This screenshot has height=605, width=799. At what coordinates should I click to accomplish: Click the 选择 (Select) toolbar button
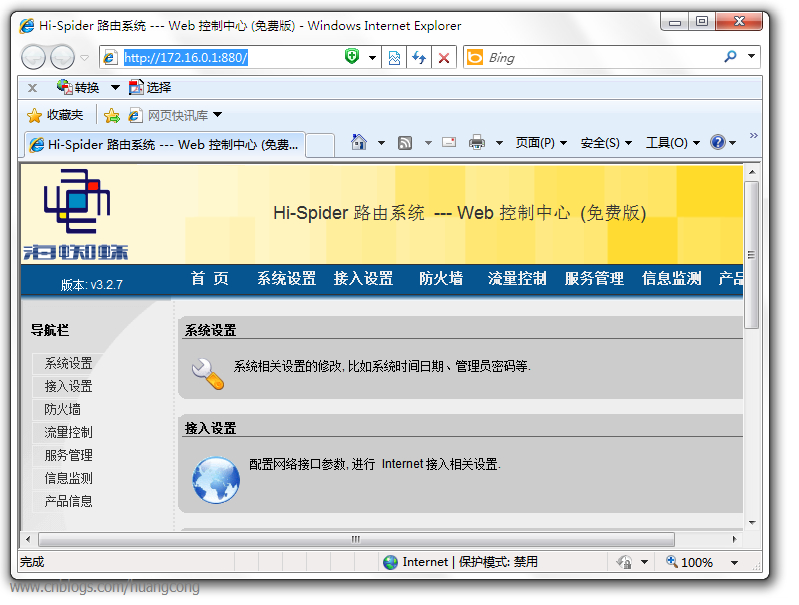tap(150, 88)
